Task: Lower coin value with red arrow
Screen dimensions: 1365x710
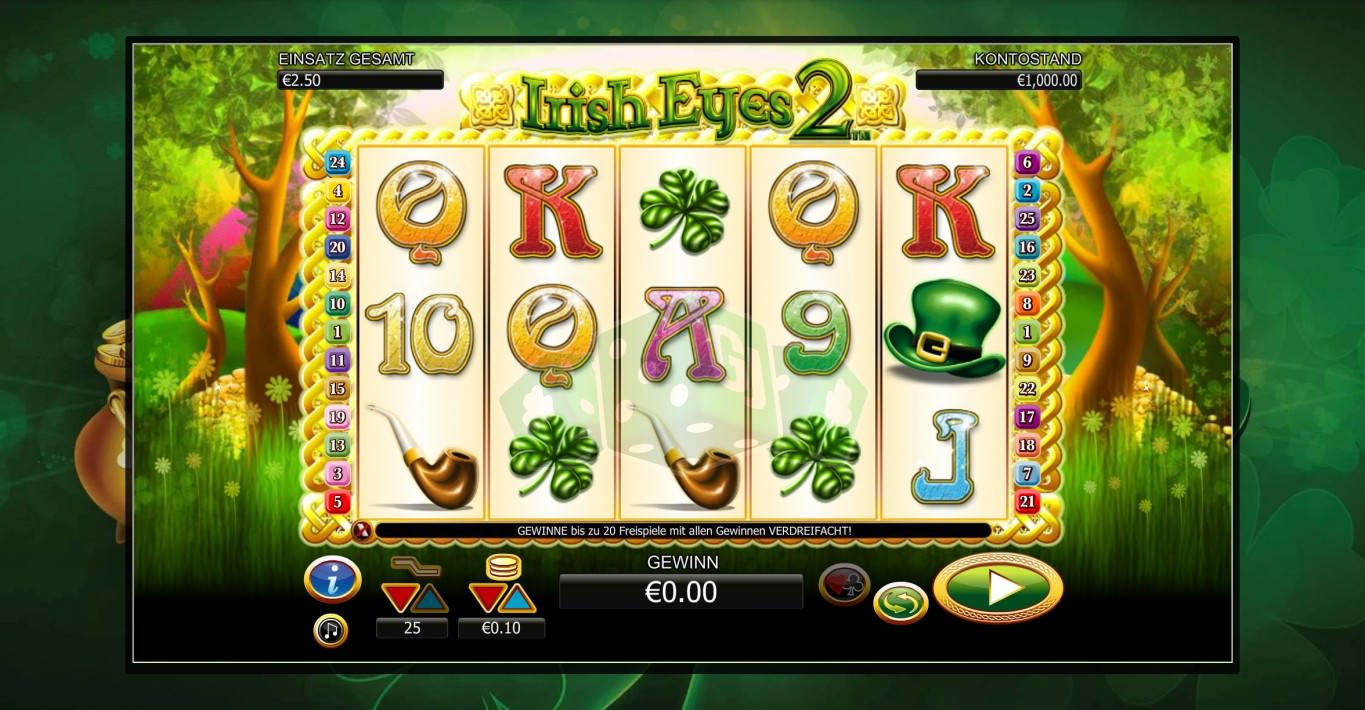Action: 485,598
